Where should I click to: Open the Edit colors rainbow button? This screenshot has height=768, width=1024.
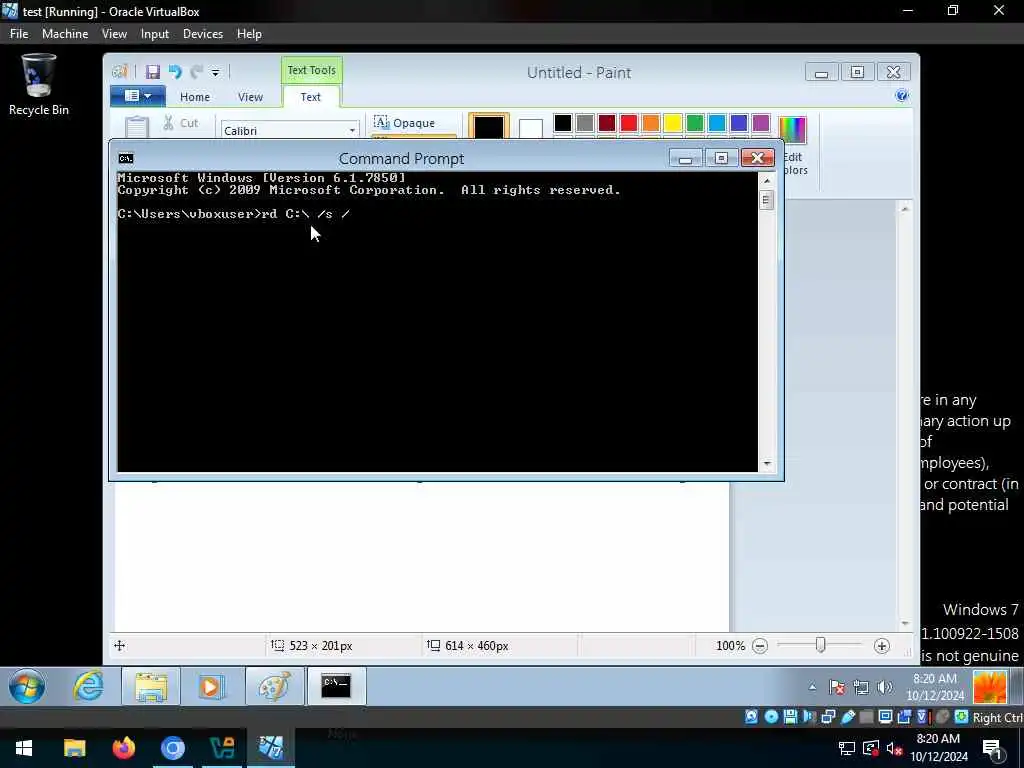(793, 130)
